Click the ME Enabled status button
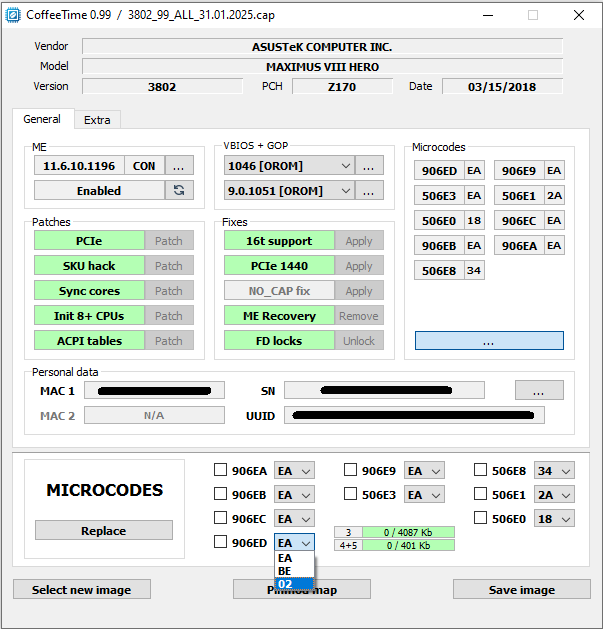This screenshot has width=603, height=629. 99,190
